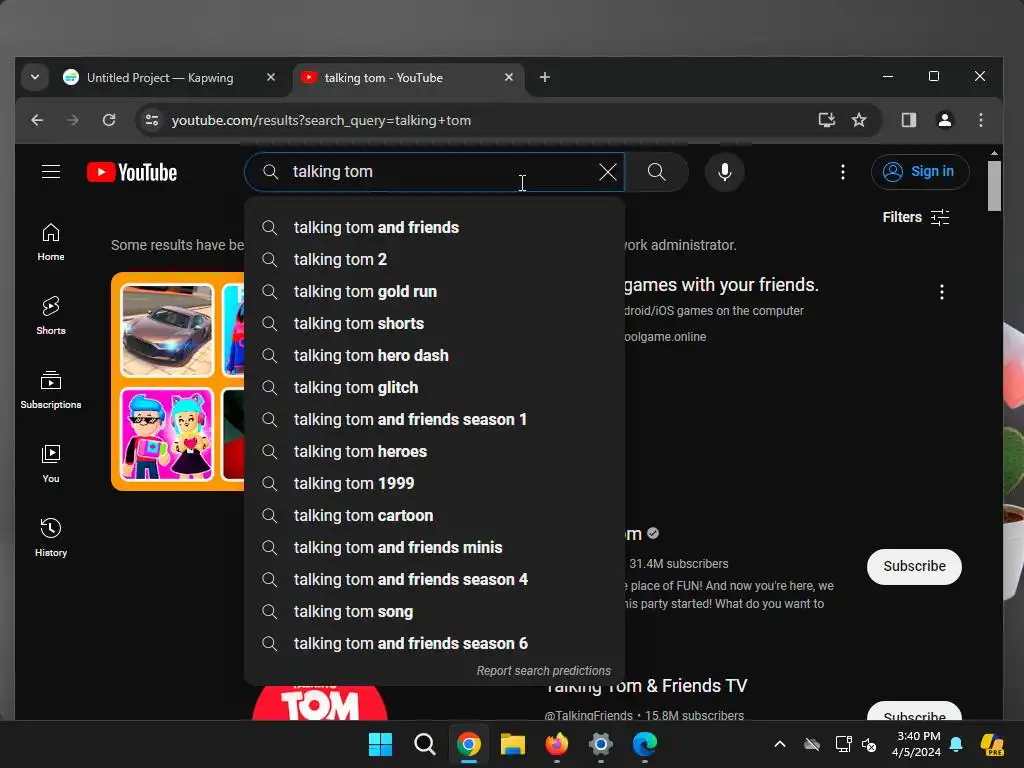1024x768 pixels.
Task: Click the install app icon in address bar
Action: coord(827,120)
